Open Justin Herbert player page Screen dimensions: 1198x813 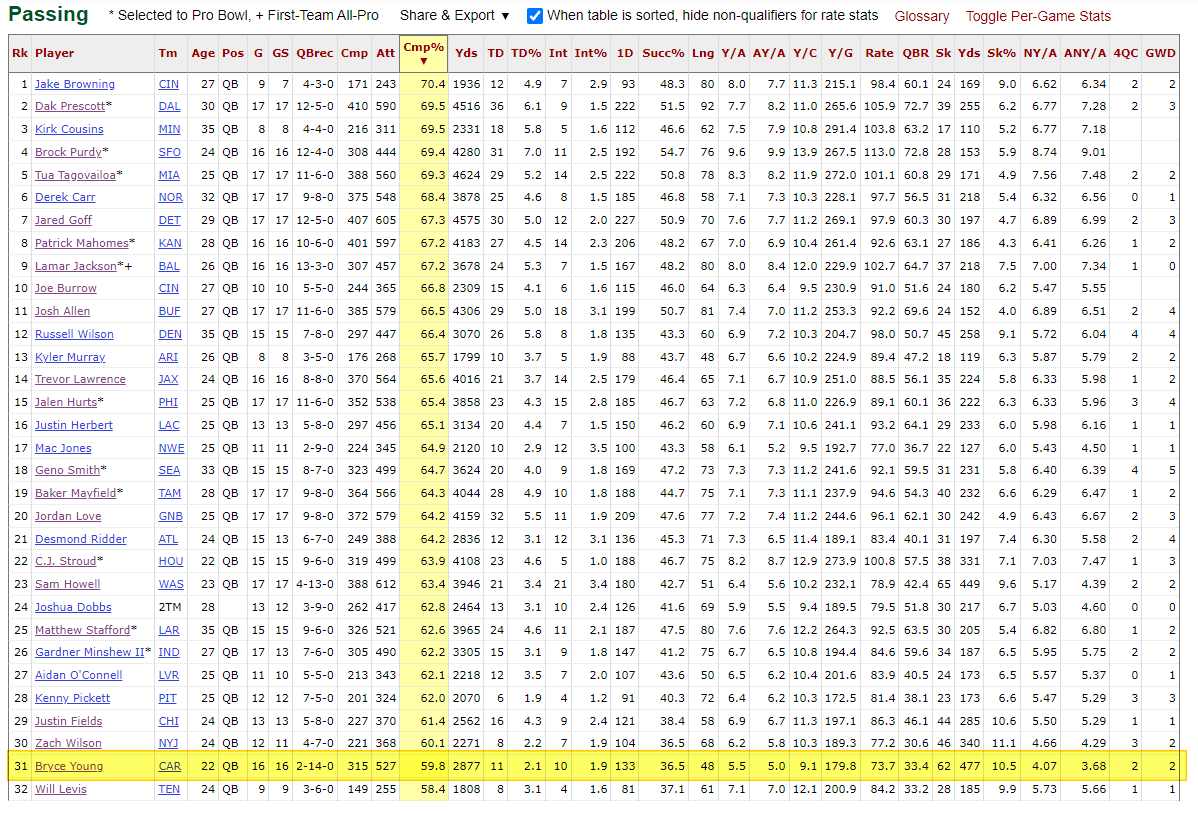74,425
